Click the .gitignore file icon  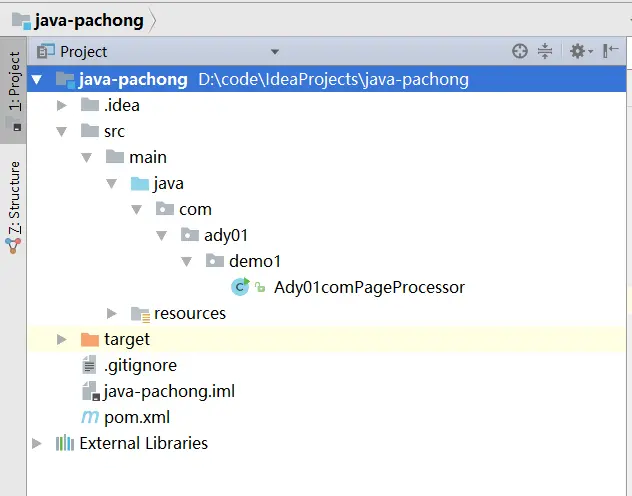89,365
